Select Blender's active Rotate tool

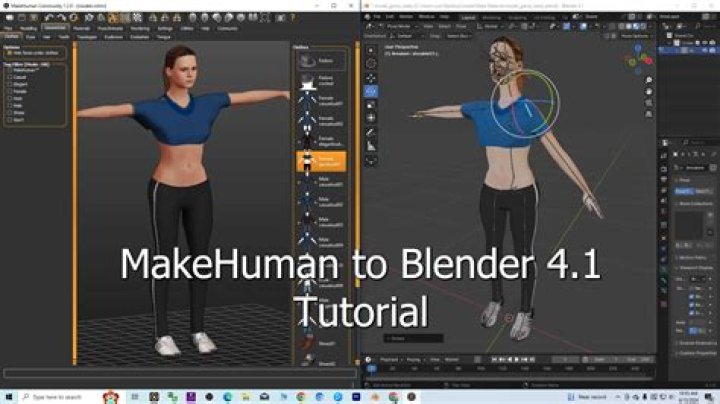(x=371, y=91)
